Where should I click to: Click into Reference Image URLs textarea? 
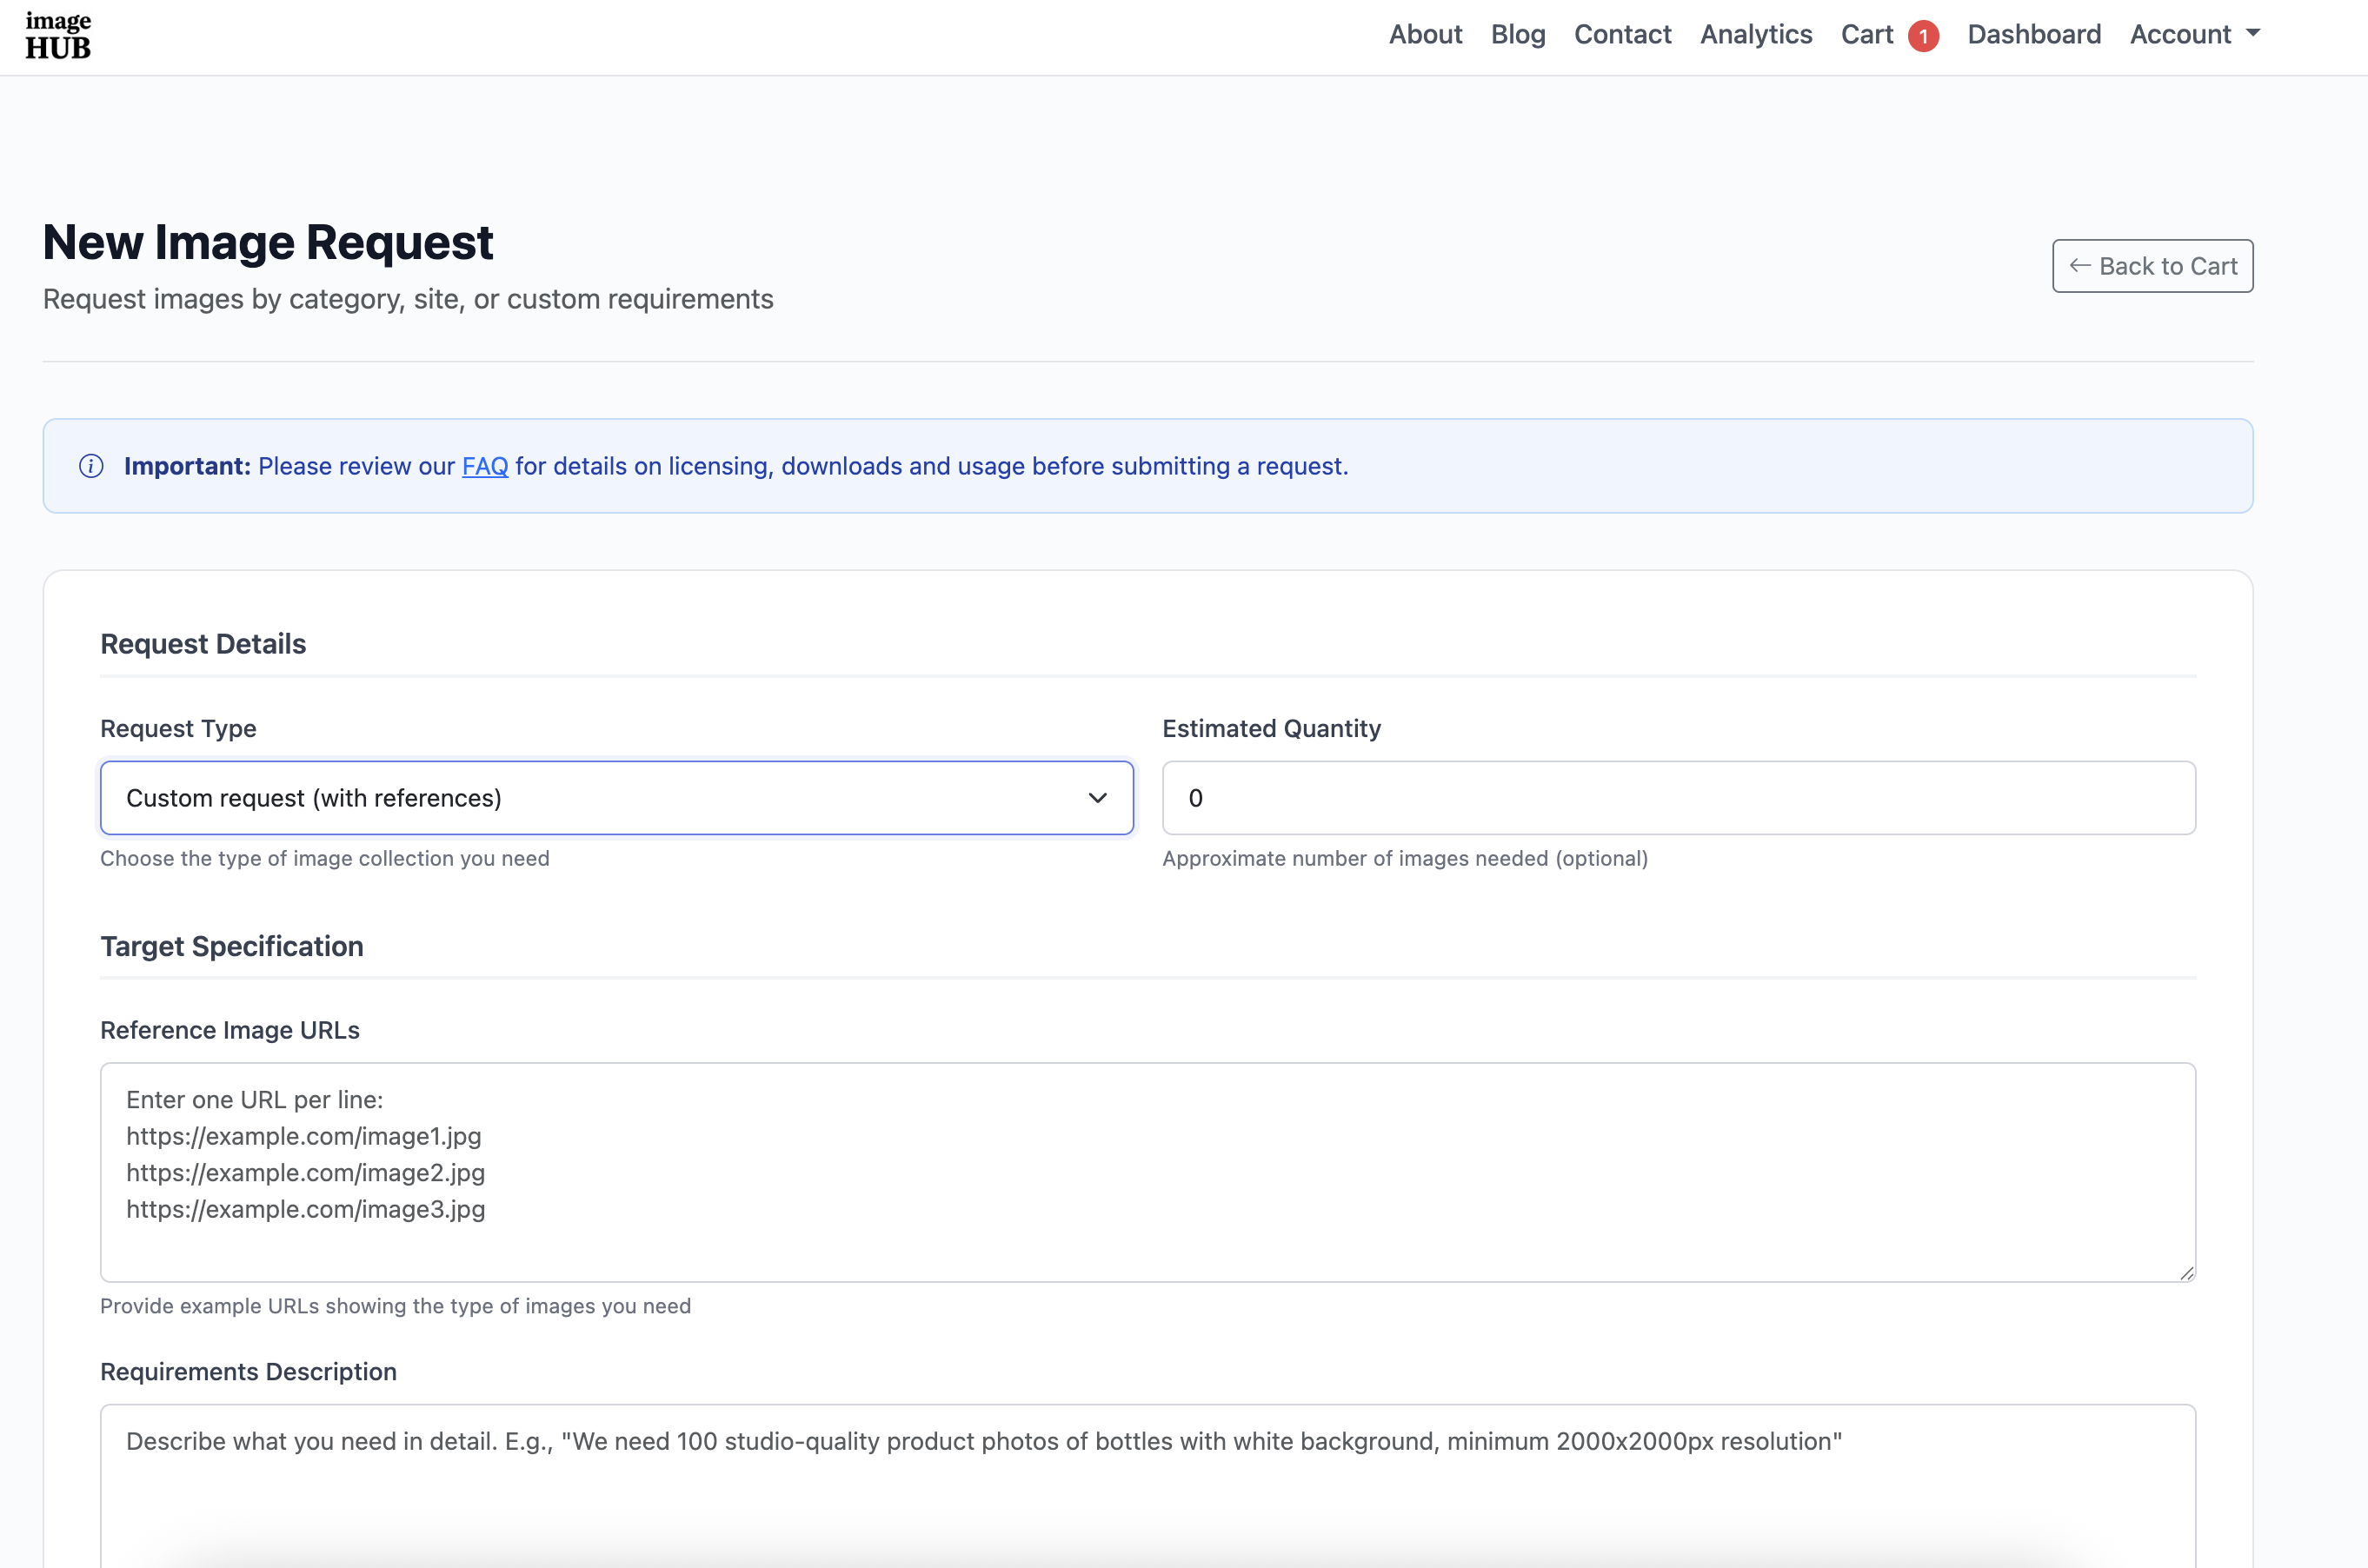click(x=1147, y=1172)
